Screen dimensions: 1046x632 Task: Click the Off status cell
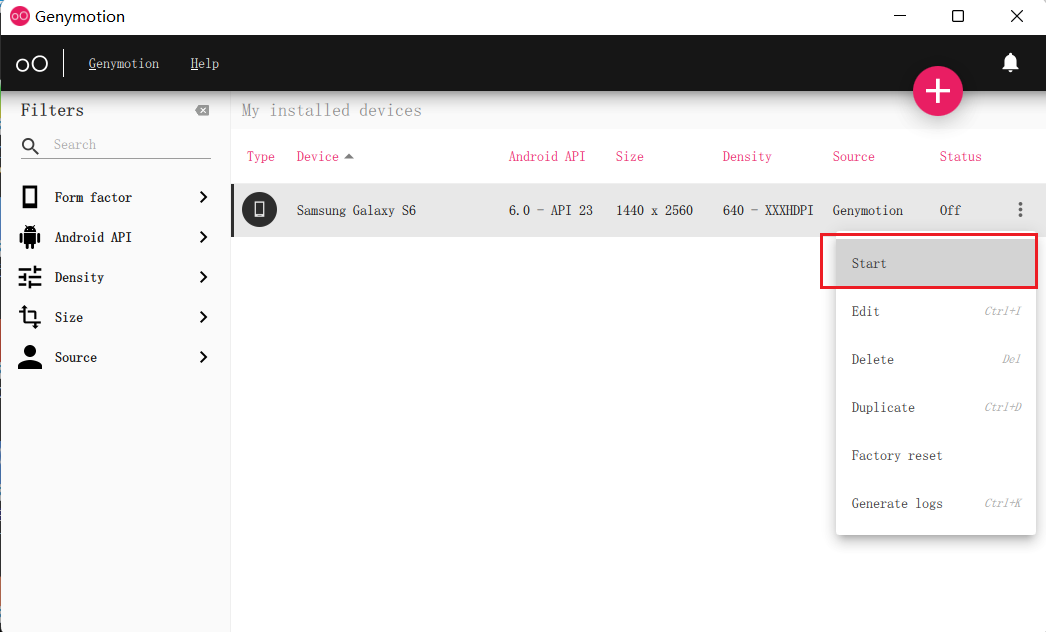950,210
